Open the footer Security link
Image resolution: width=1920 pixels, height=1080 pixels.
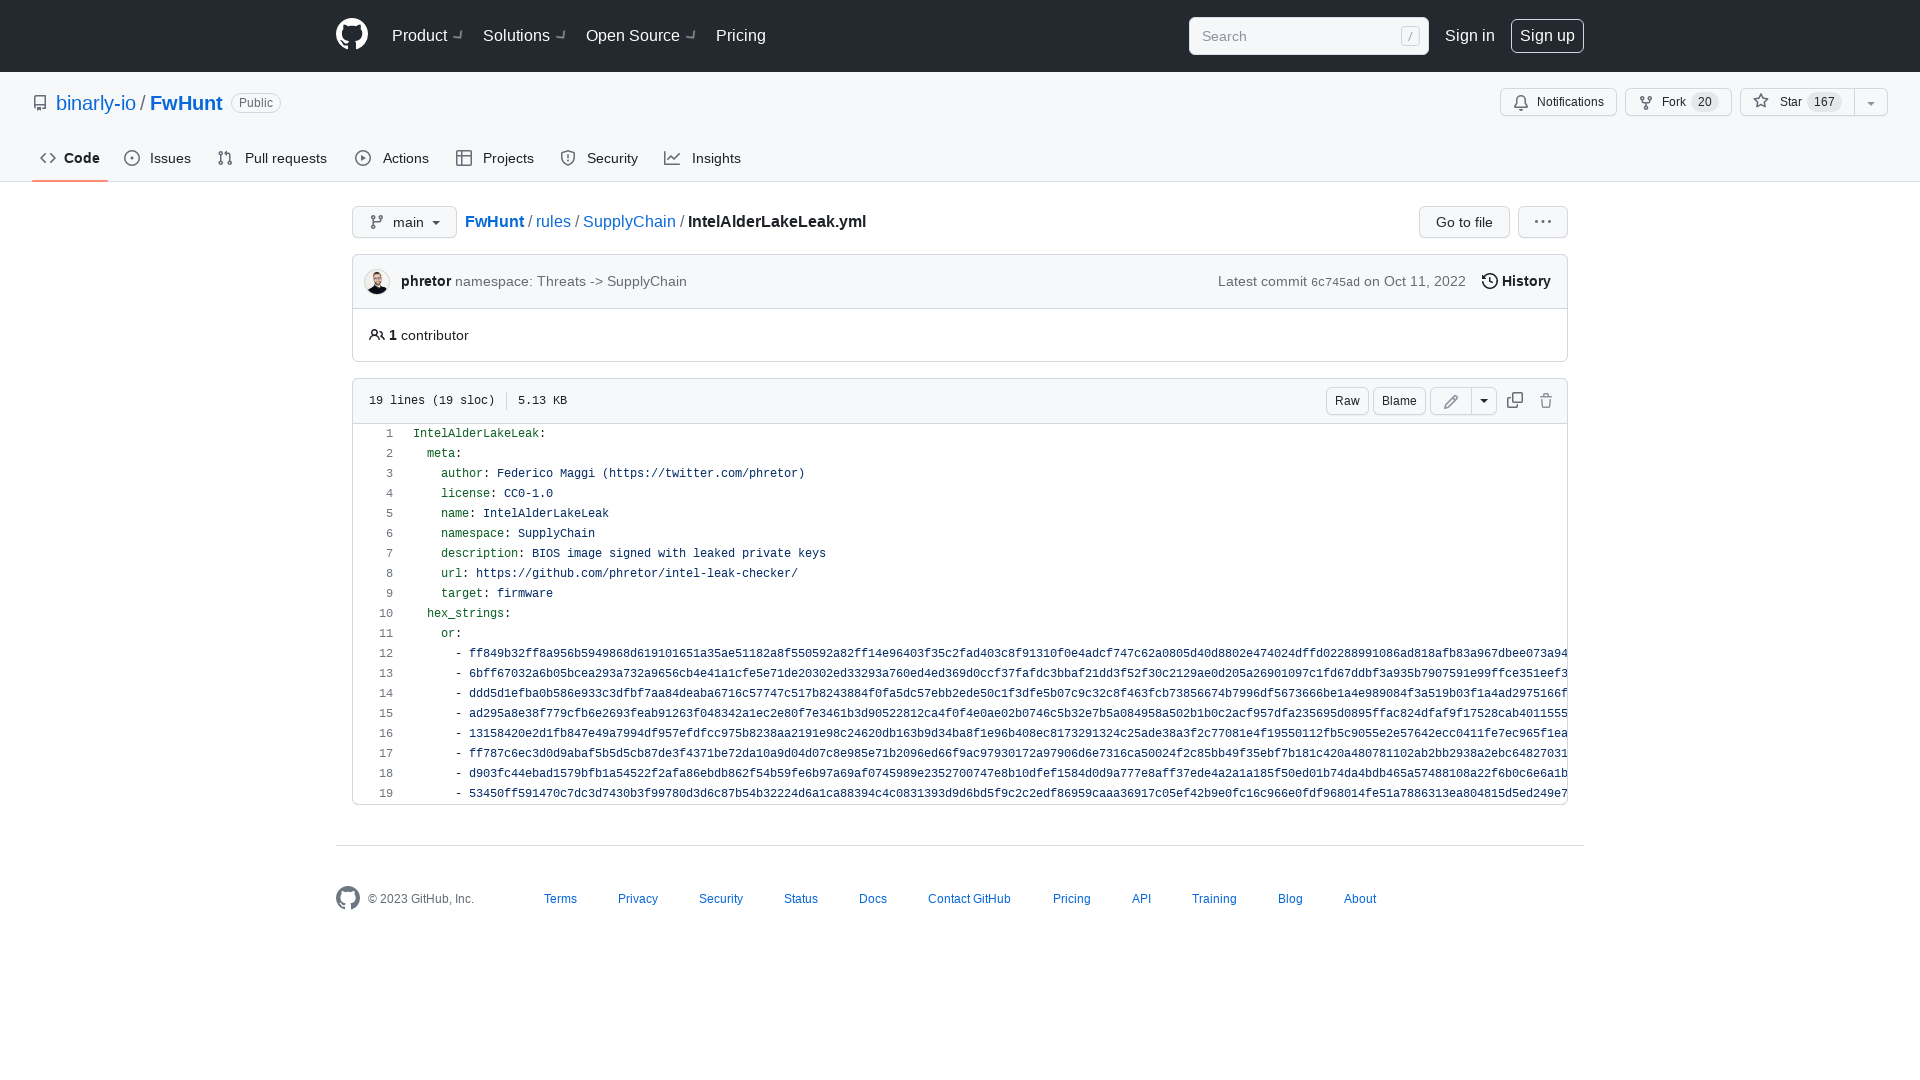point(721,899)
